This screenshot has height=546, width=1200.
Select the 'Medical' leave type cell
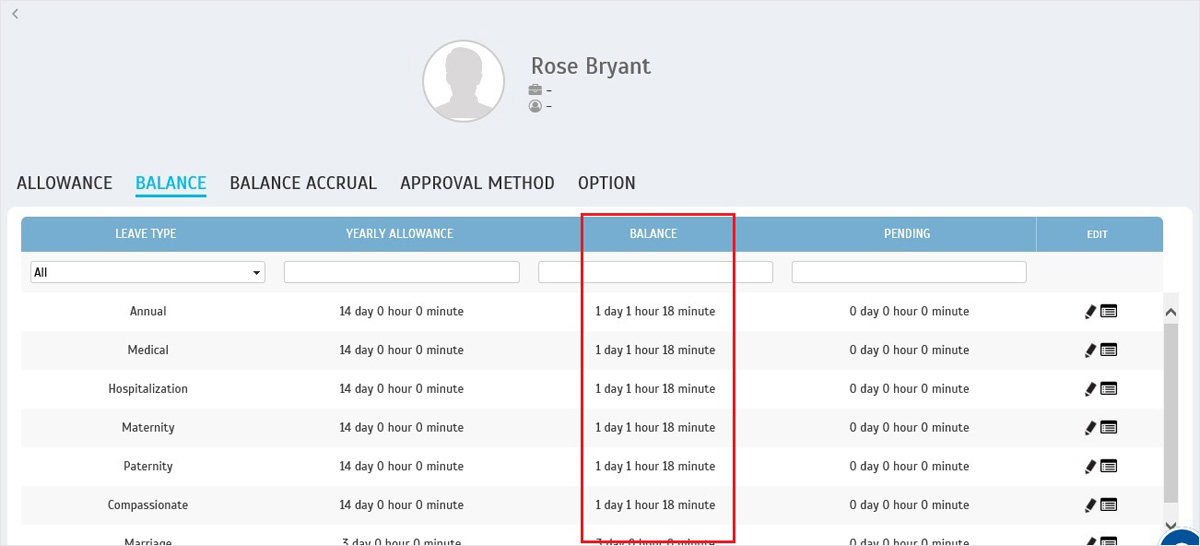[x=148, y=351]
